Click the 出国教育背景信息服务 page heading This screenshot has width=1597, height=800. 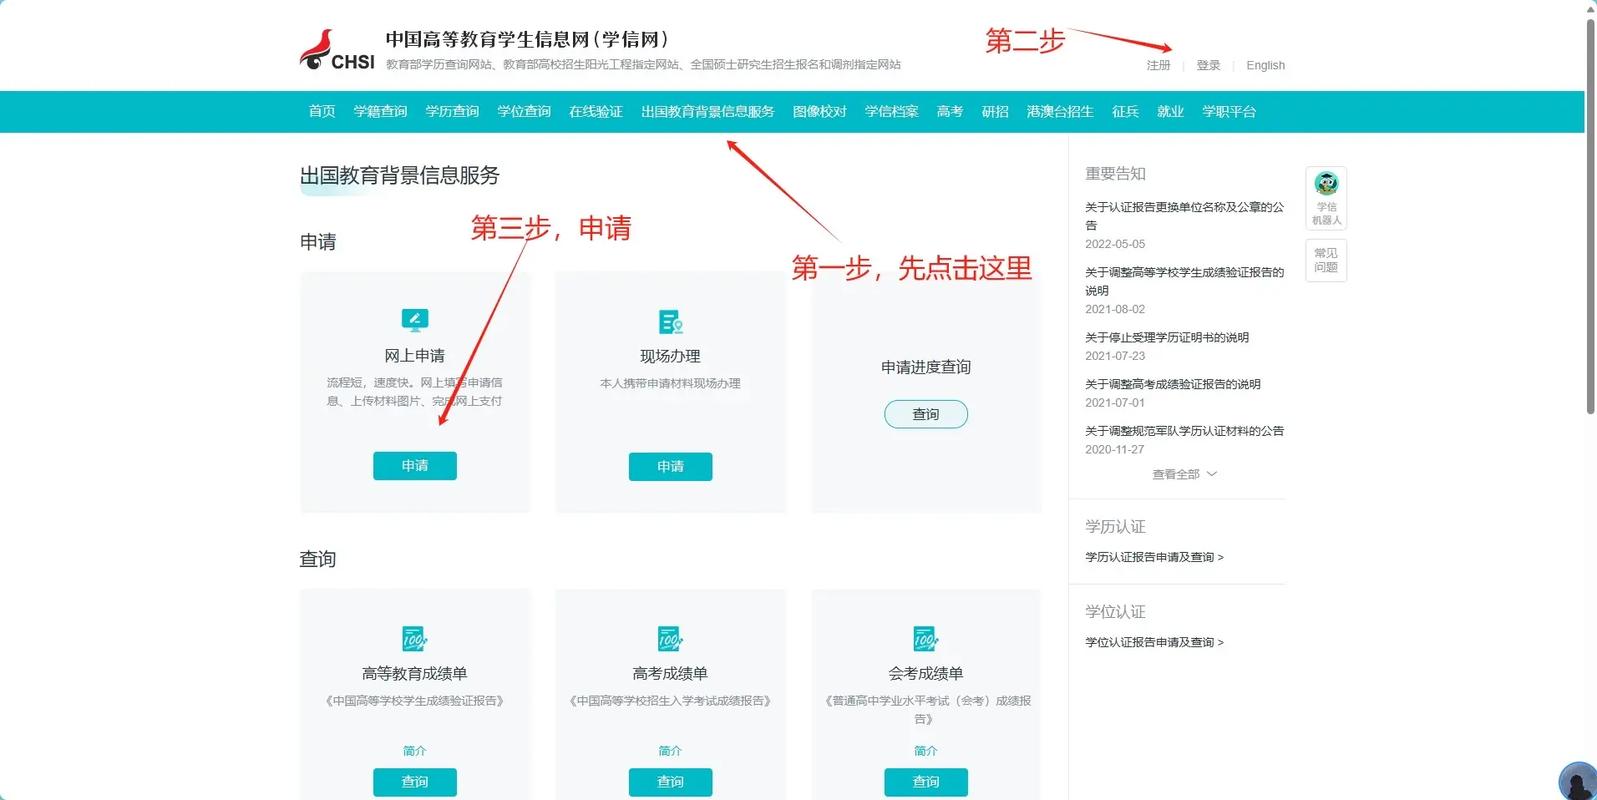pos(400,176)
